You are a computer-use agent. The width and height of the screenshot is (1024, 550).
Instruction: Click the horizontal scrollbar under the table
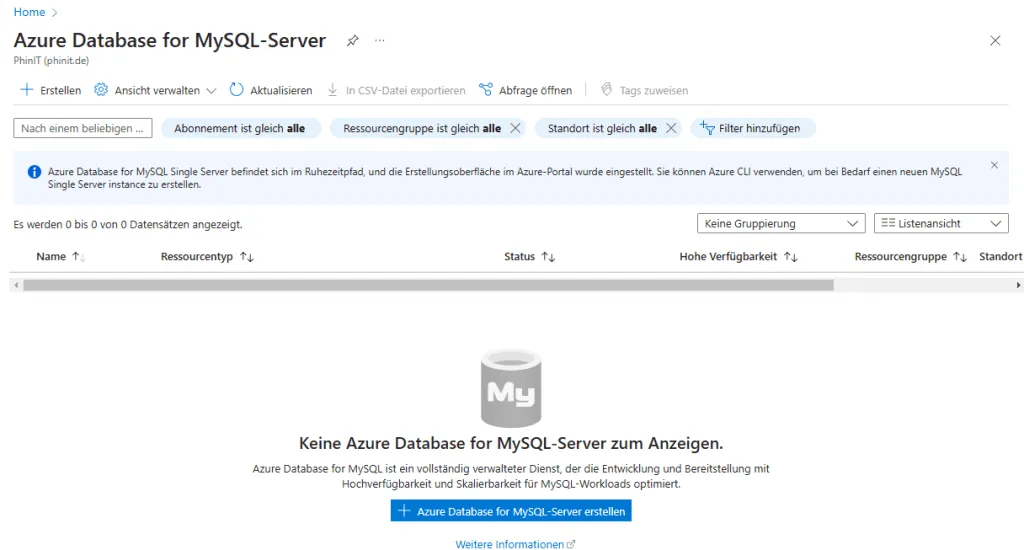[x=428, y=285]
